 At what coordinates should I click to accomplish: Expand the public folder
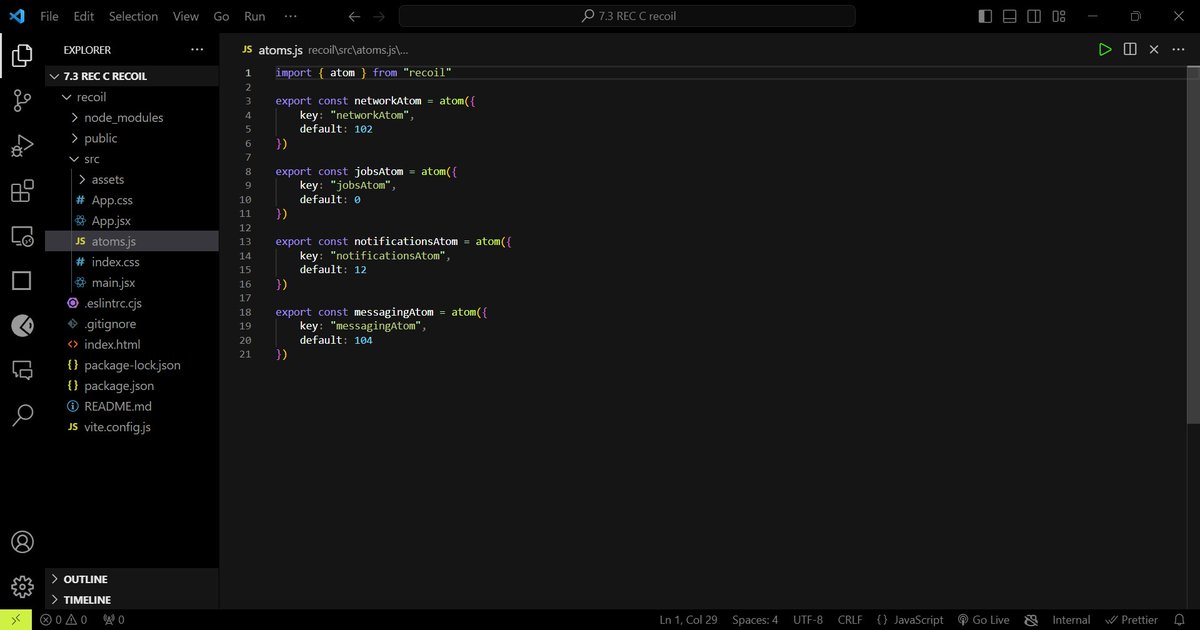pos(132,138)
